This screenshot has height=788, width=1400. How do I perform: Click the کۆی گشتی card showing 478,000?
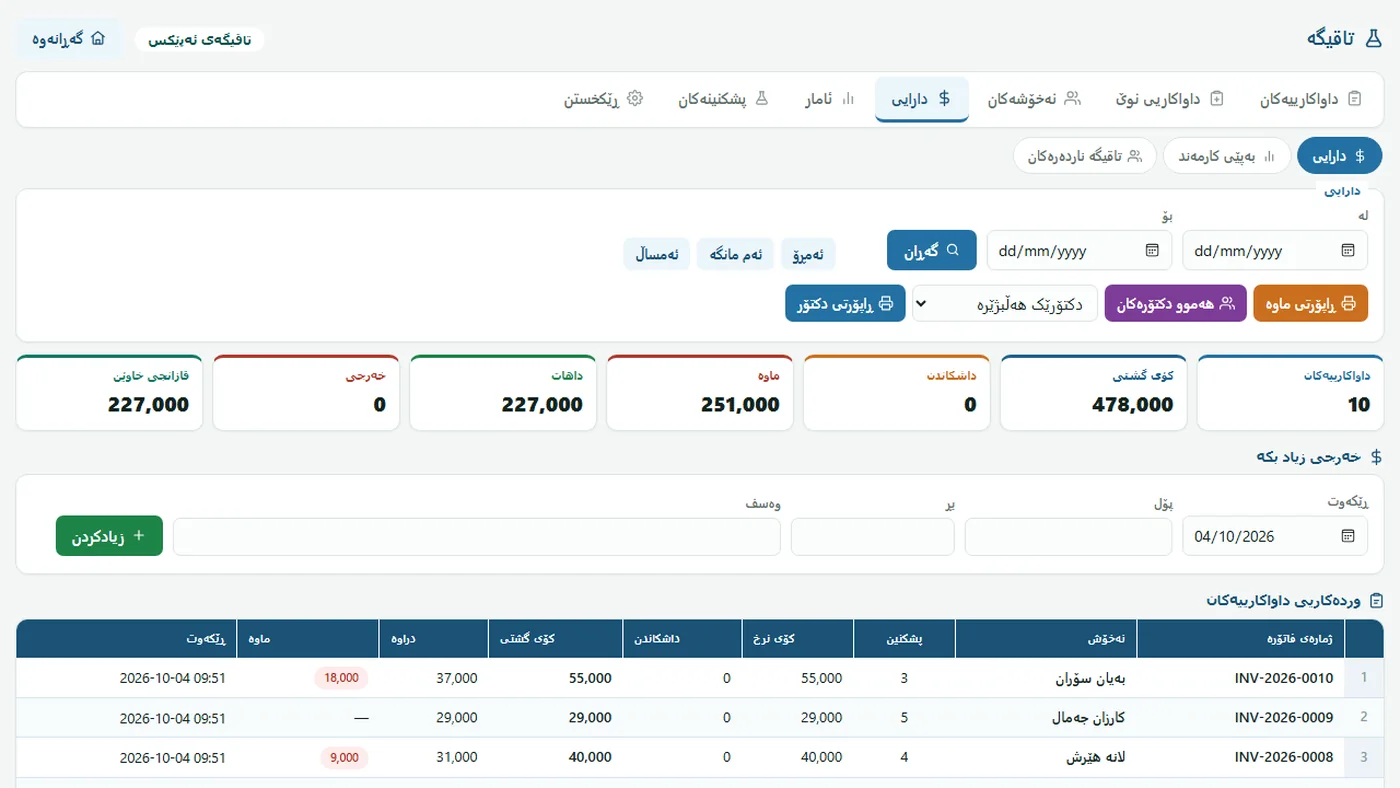coord(1093,393)
